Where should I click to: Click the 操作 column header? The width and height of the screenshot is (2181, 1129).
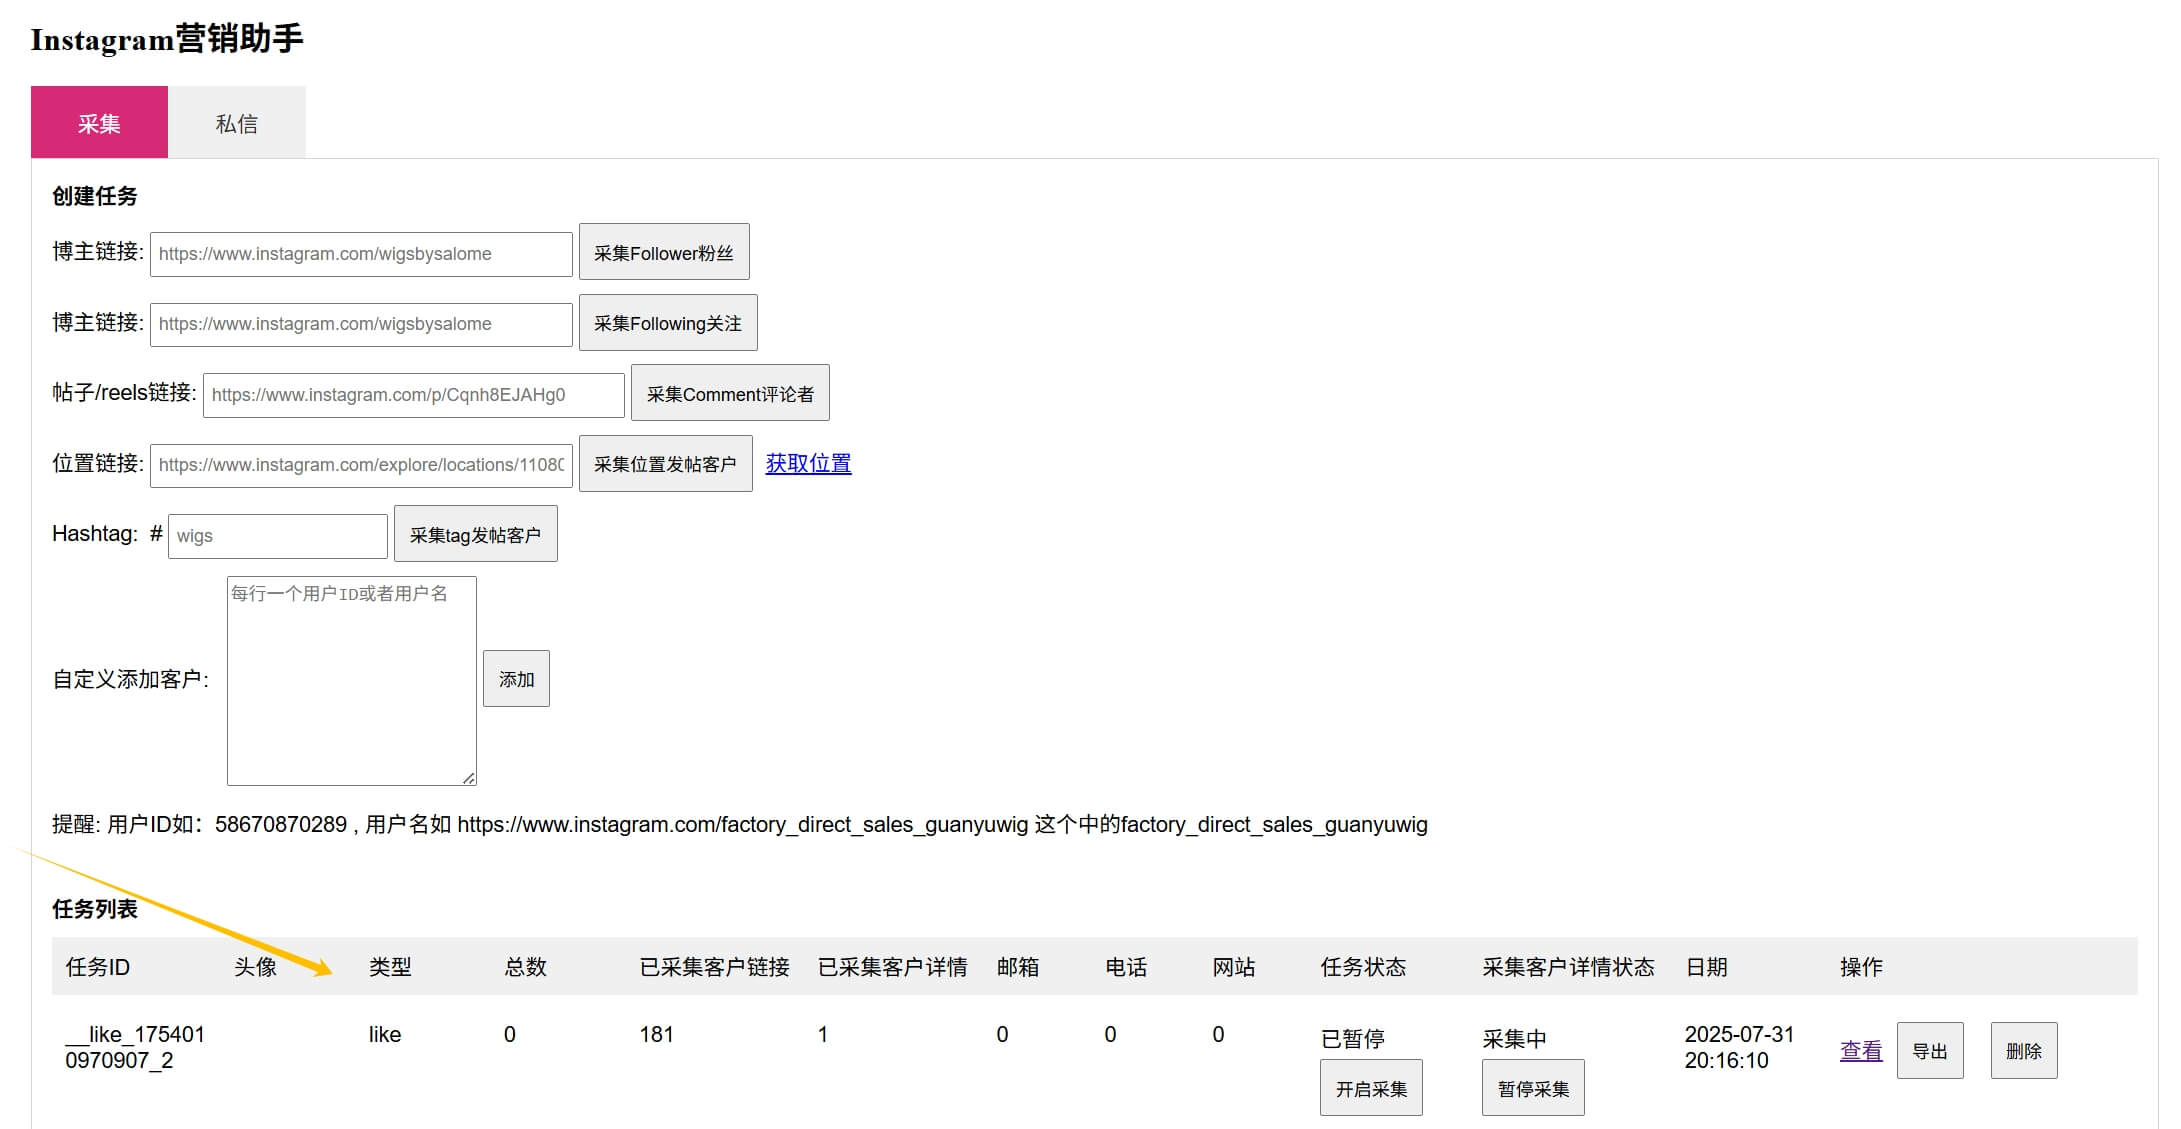(1861, 967)
